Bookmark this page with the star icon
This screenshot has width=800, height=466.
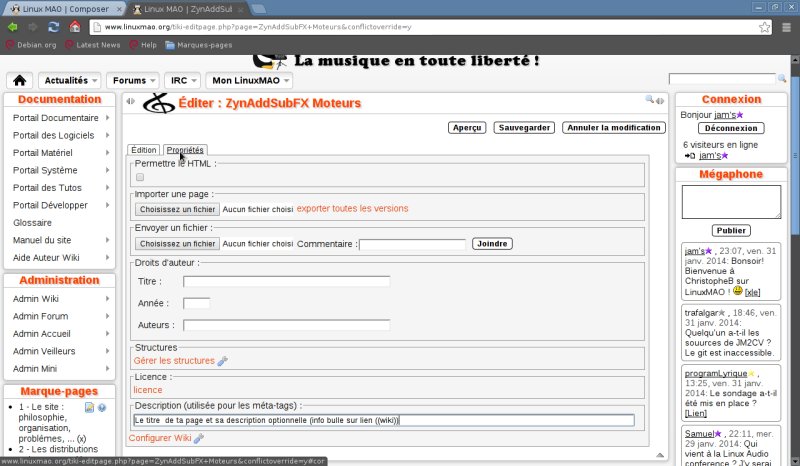coord(764,27)
